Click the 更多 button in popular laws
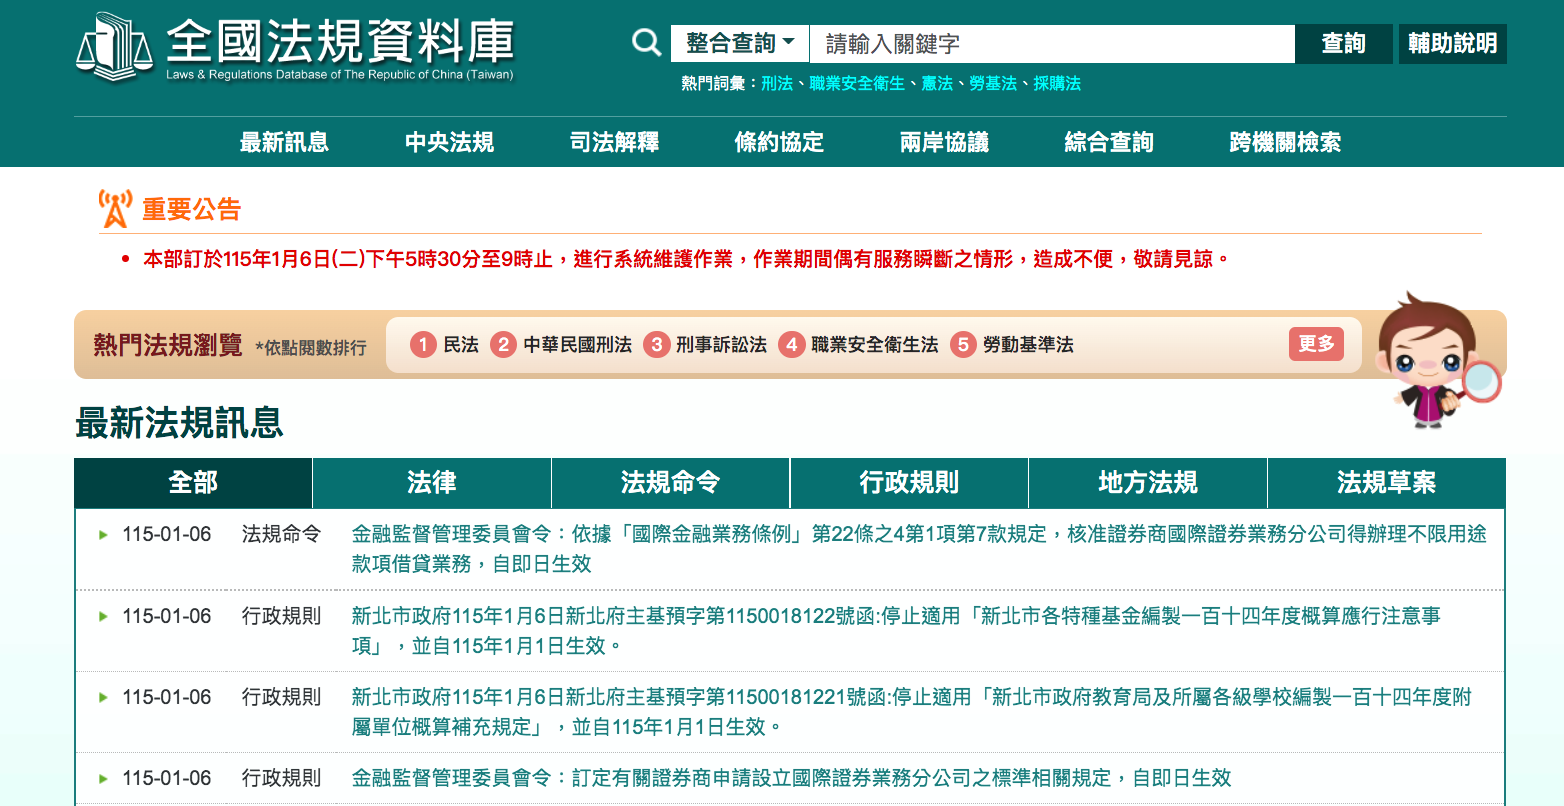The image size is (1564, 806). 1316,344
